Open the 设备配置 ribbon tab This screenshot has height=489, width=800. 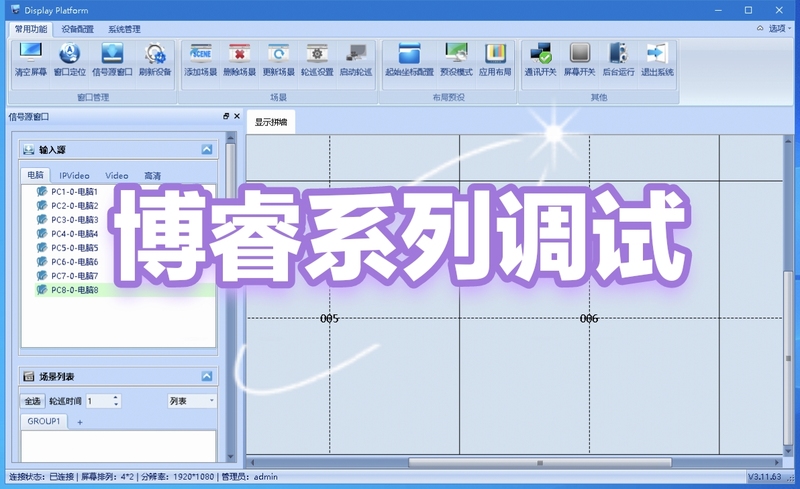coord(78,29)
